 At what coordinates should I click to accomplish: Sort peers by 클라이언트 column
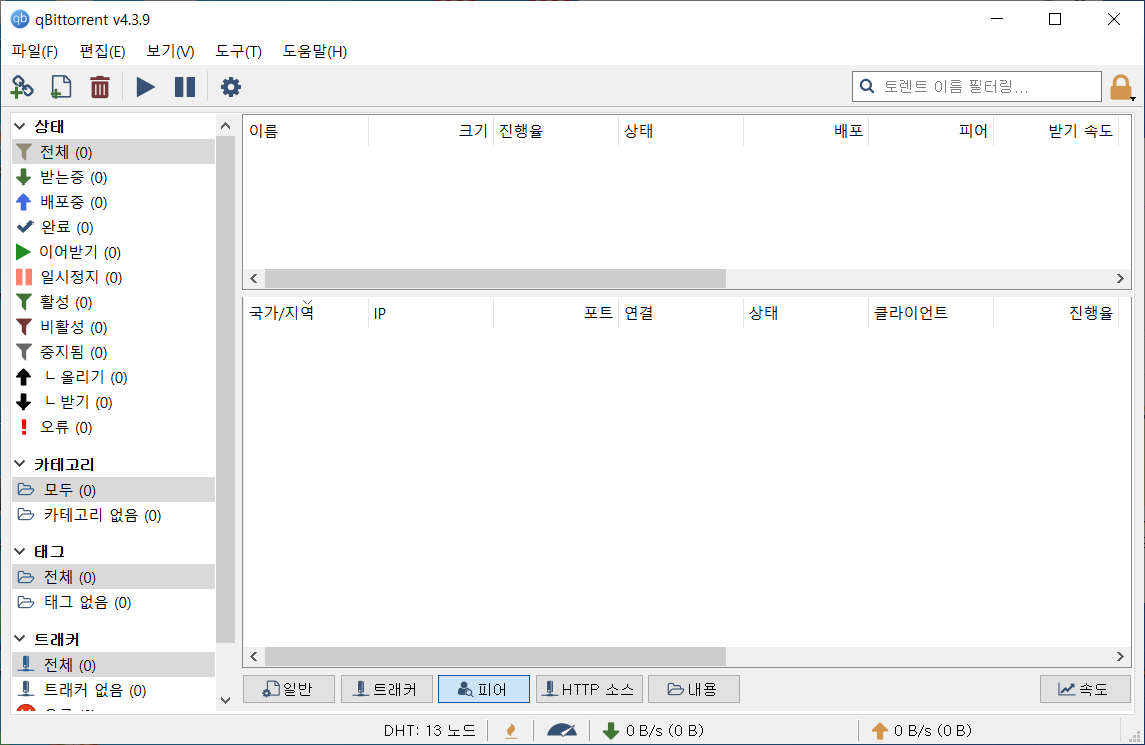click(x=931, y=313)
